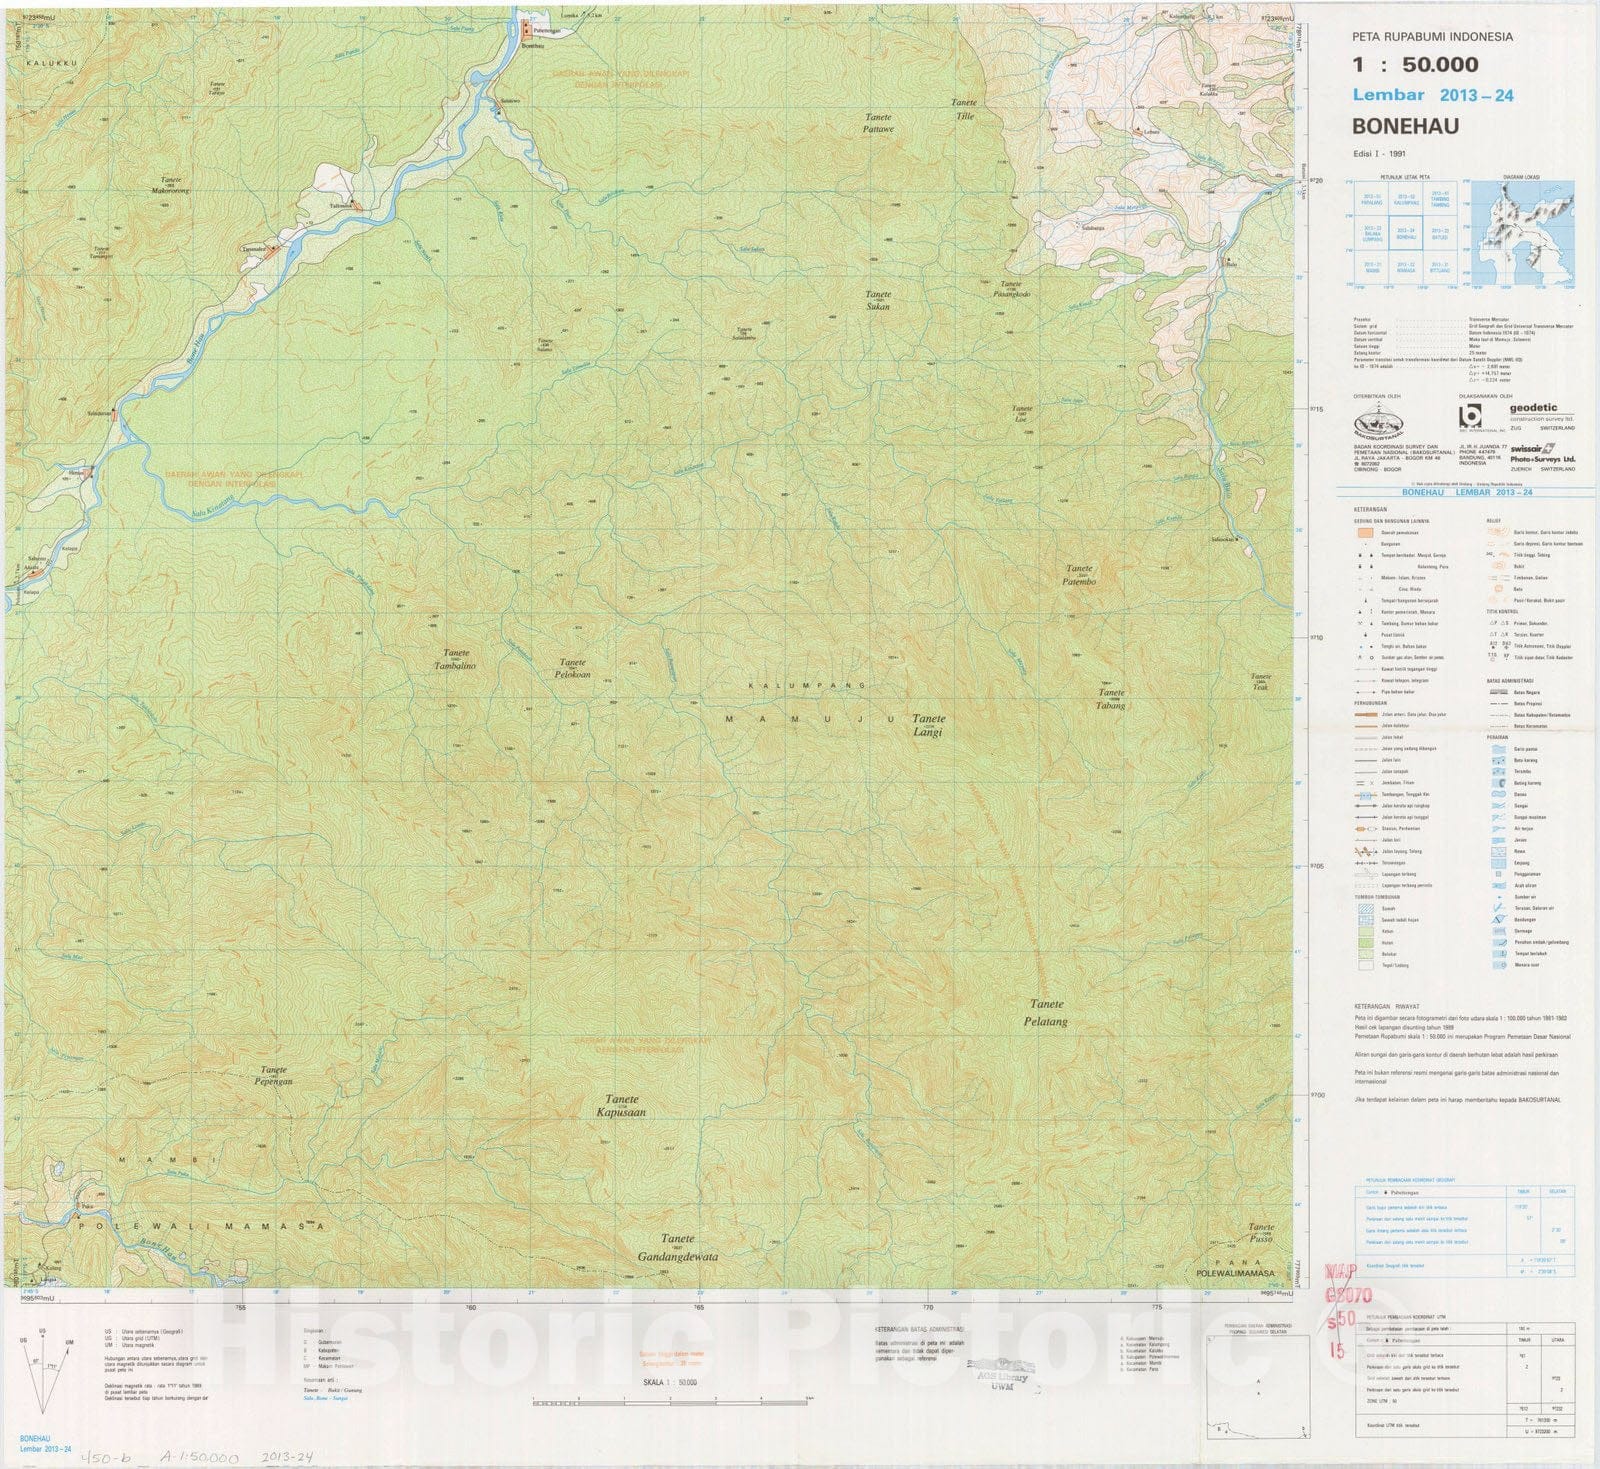Select the Hutan green legend swatch
Viewport: 1600px width, 1469px height.
point(1365,943)
